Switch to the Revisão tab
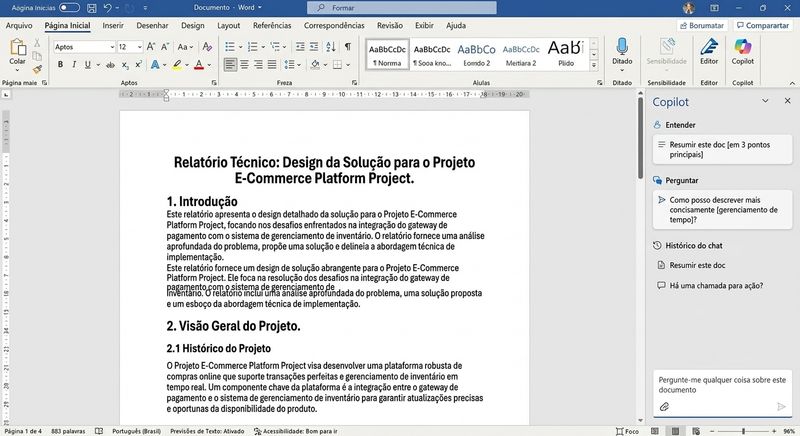The height and width of the screenshot is (436, 800). [390, 25]
